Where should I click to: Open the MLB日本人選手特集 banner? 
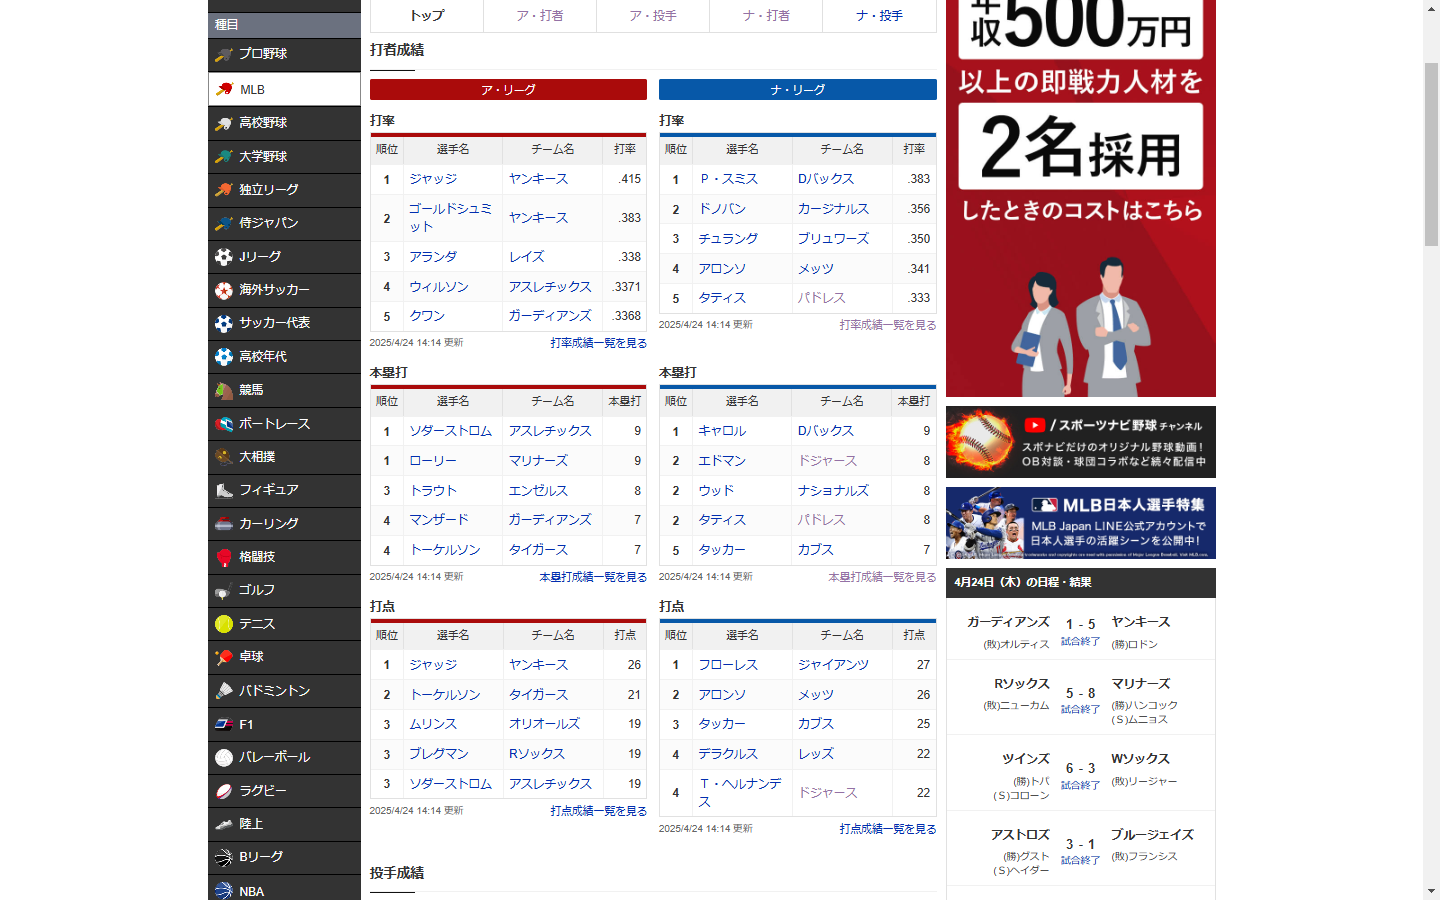point(1081,523)
